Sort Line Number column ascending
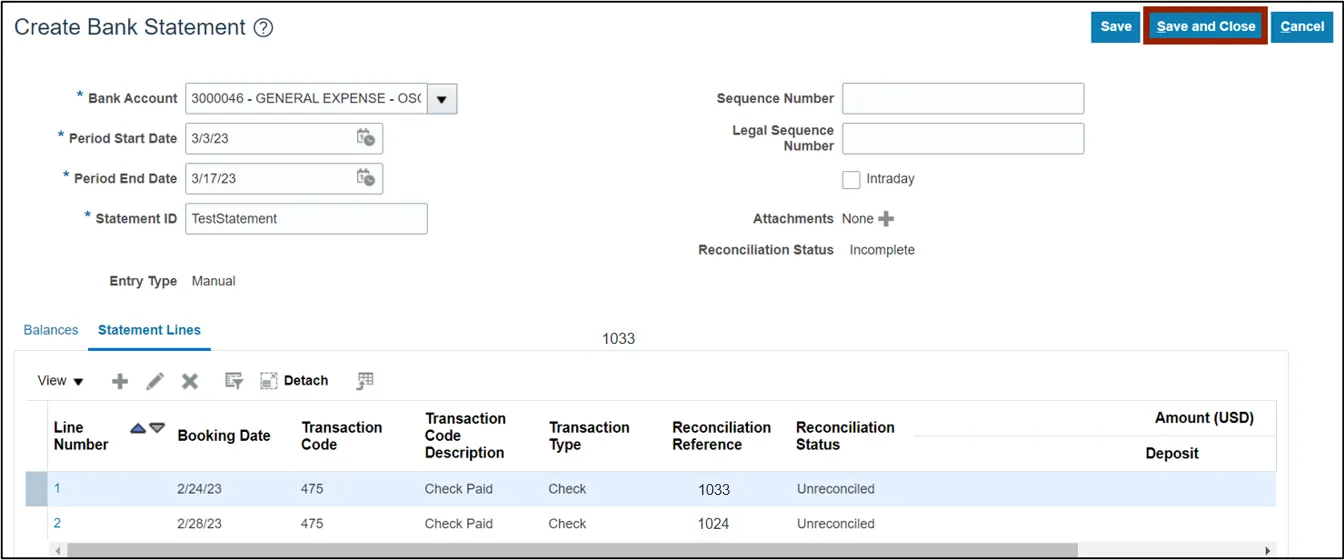Image resolution: width=1344 pixels, height=560 pixels. click(138, 428)
